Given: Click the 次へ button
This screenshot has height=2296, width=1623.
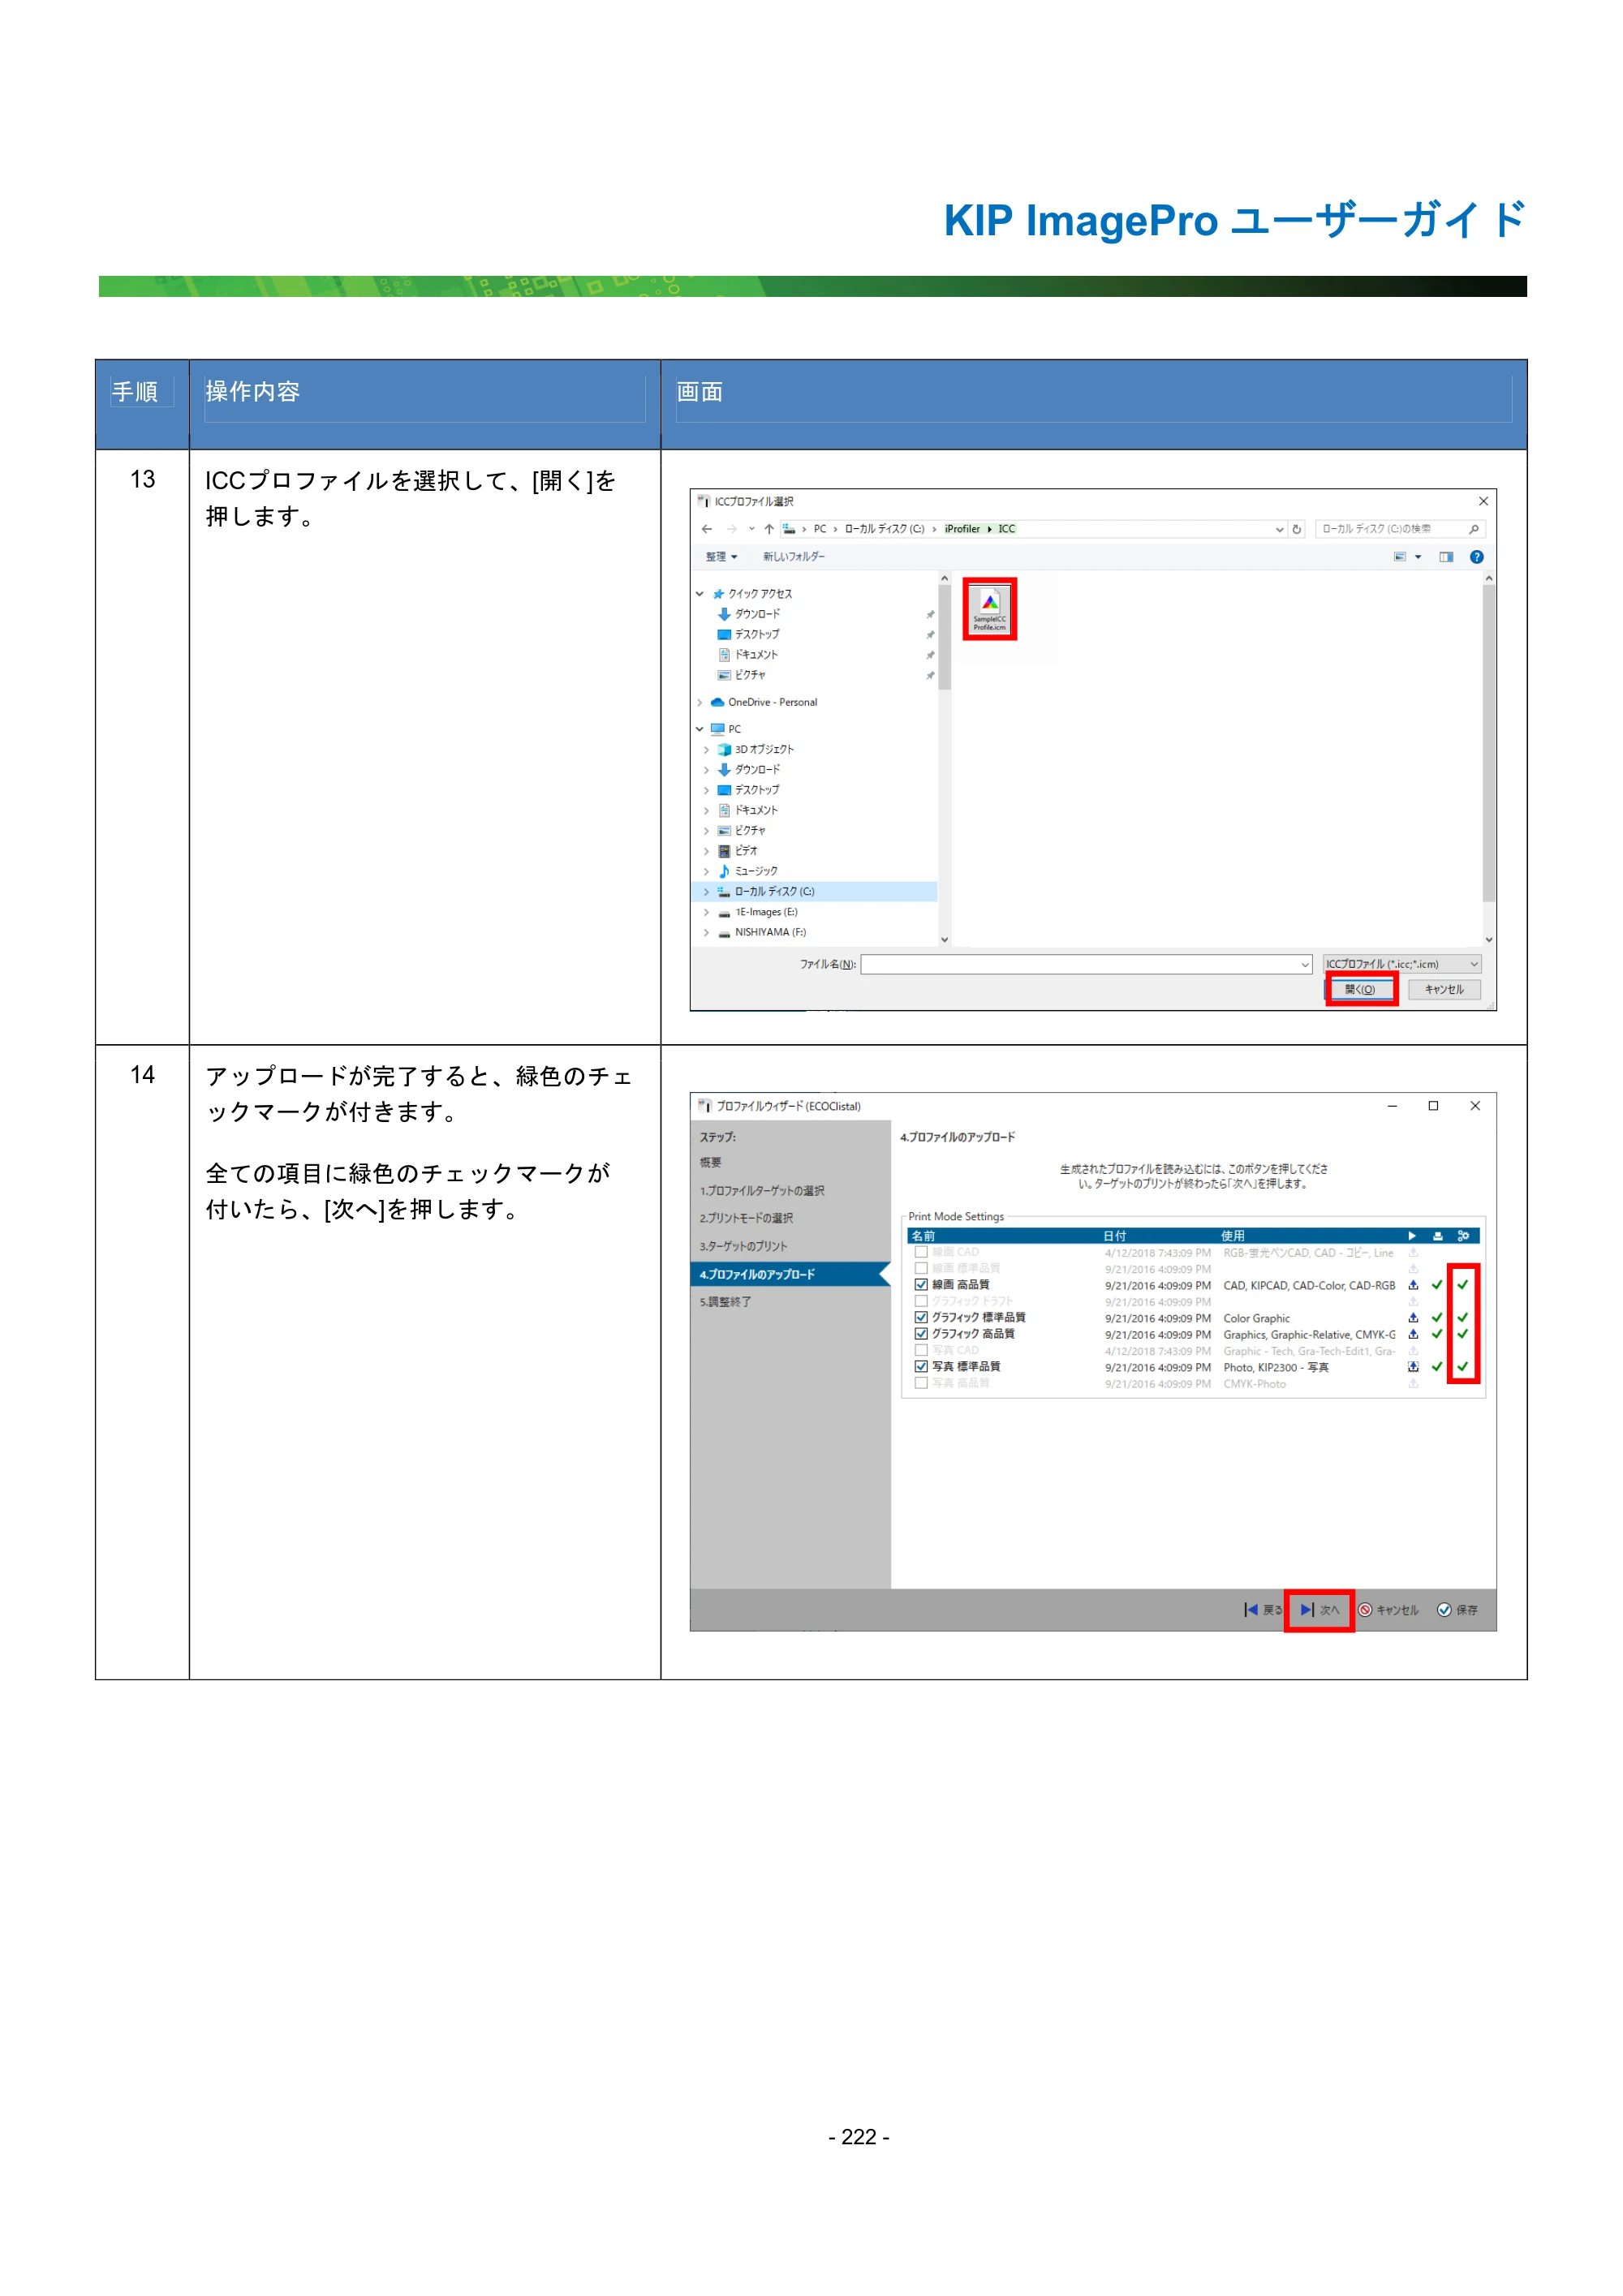Looking at the screenshot, I should pos(1319,1610).
